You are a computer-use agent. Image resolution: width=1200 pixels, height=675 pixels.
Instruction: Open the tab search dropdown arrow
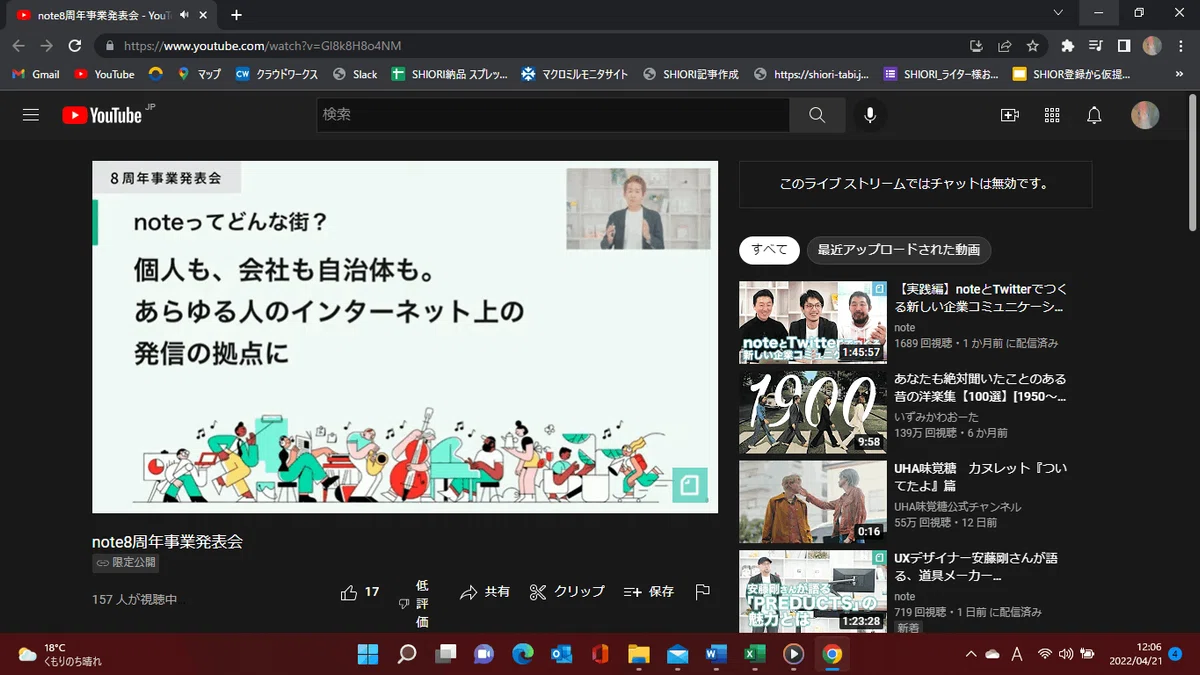coord(1058,13)
